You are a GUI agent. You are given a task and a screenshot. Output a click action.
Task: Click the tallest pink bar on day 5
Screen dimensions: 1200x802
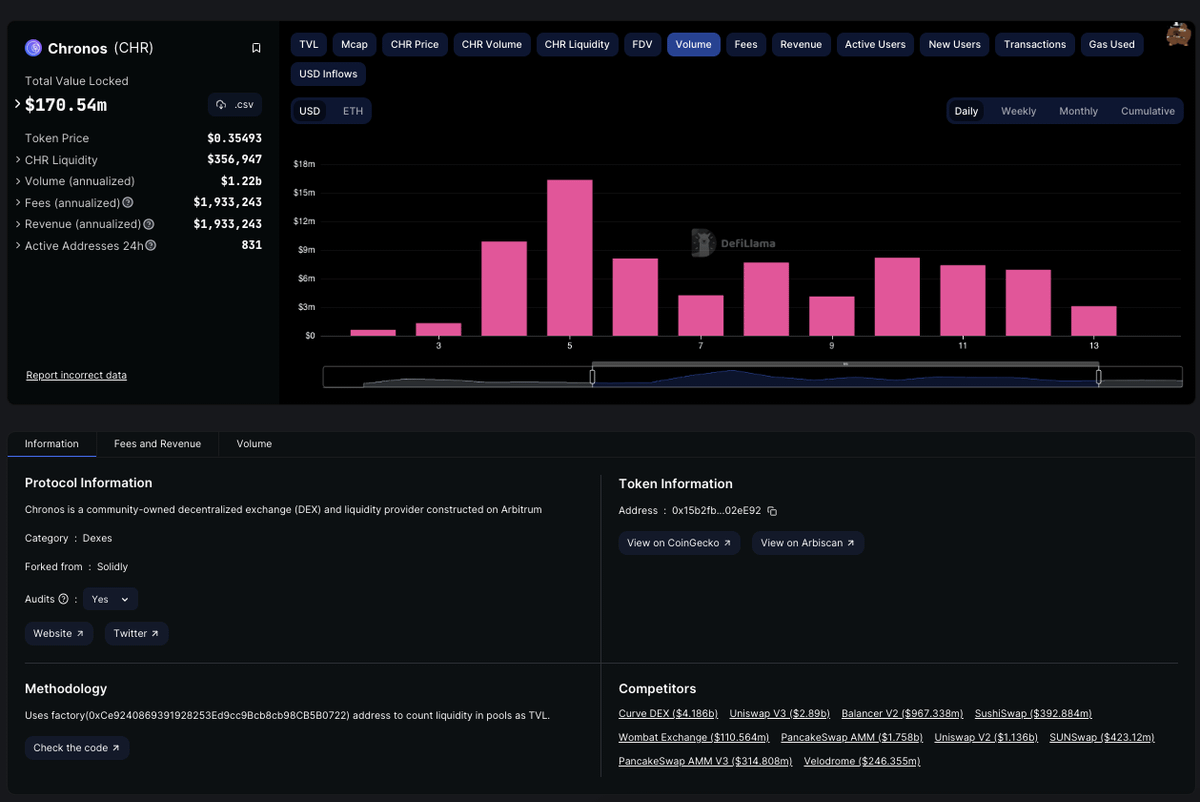(569, 257)
